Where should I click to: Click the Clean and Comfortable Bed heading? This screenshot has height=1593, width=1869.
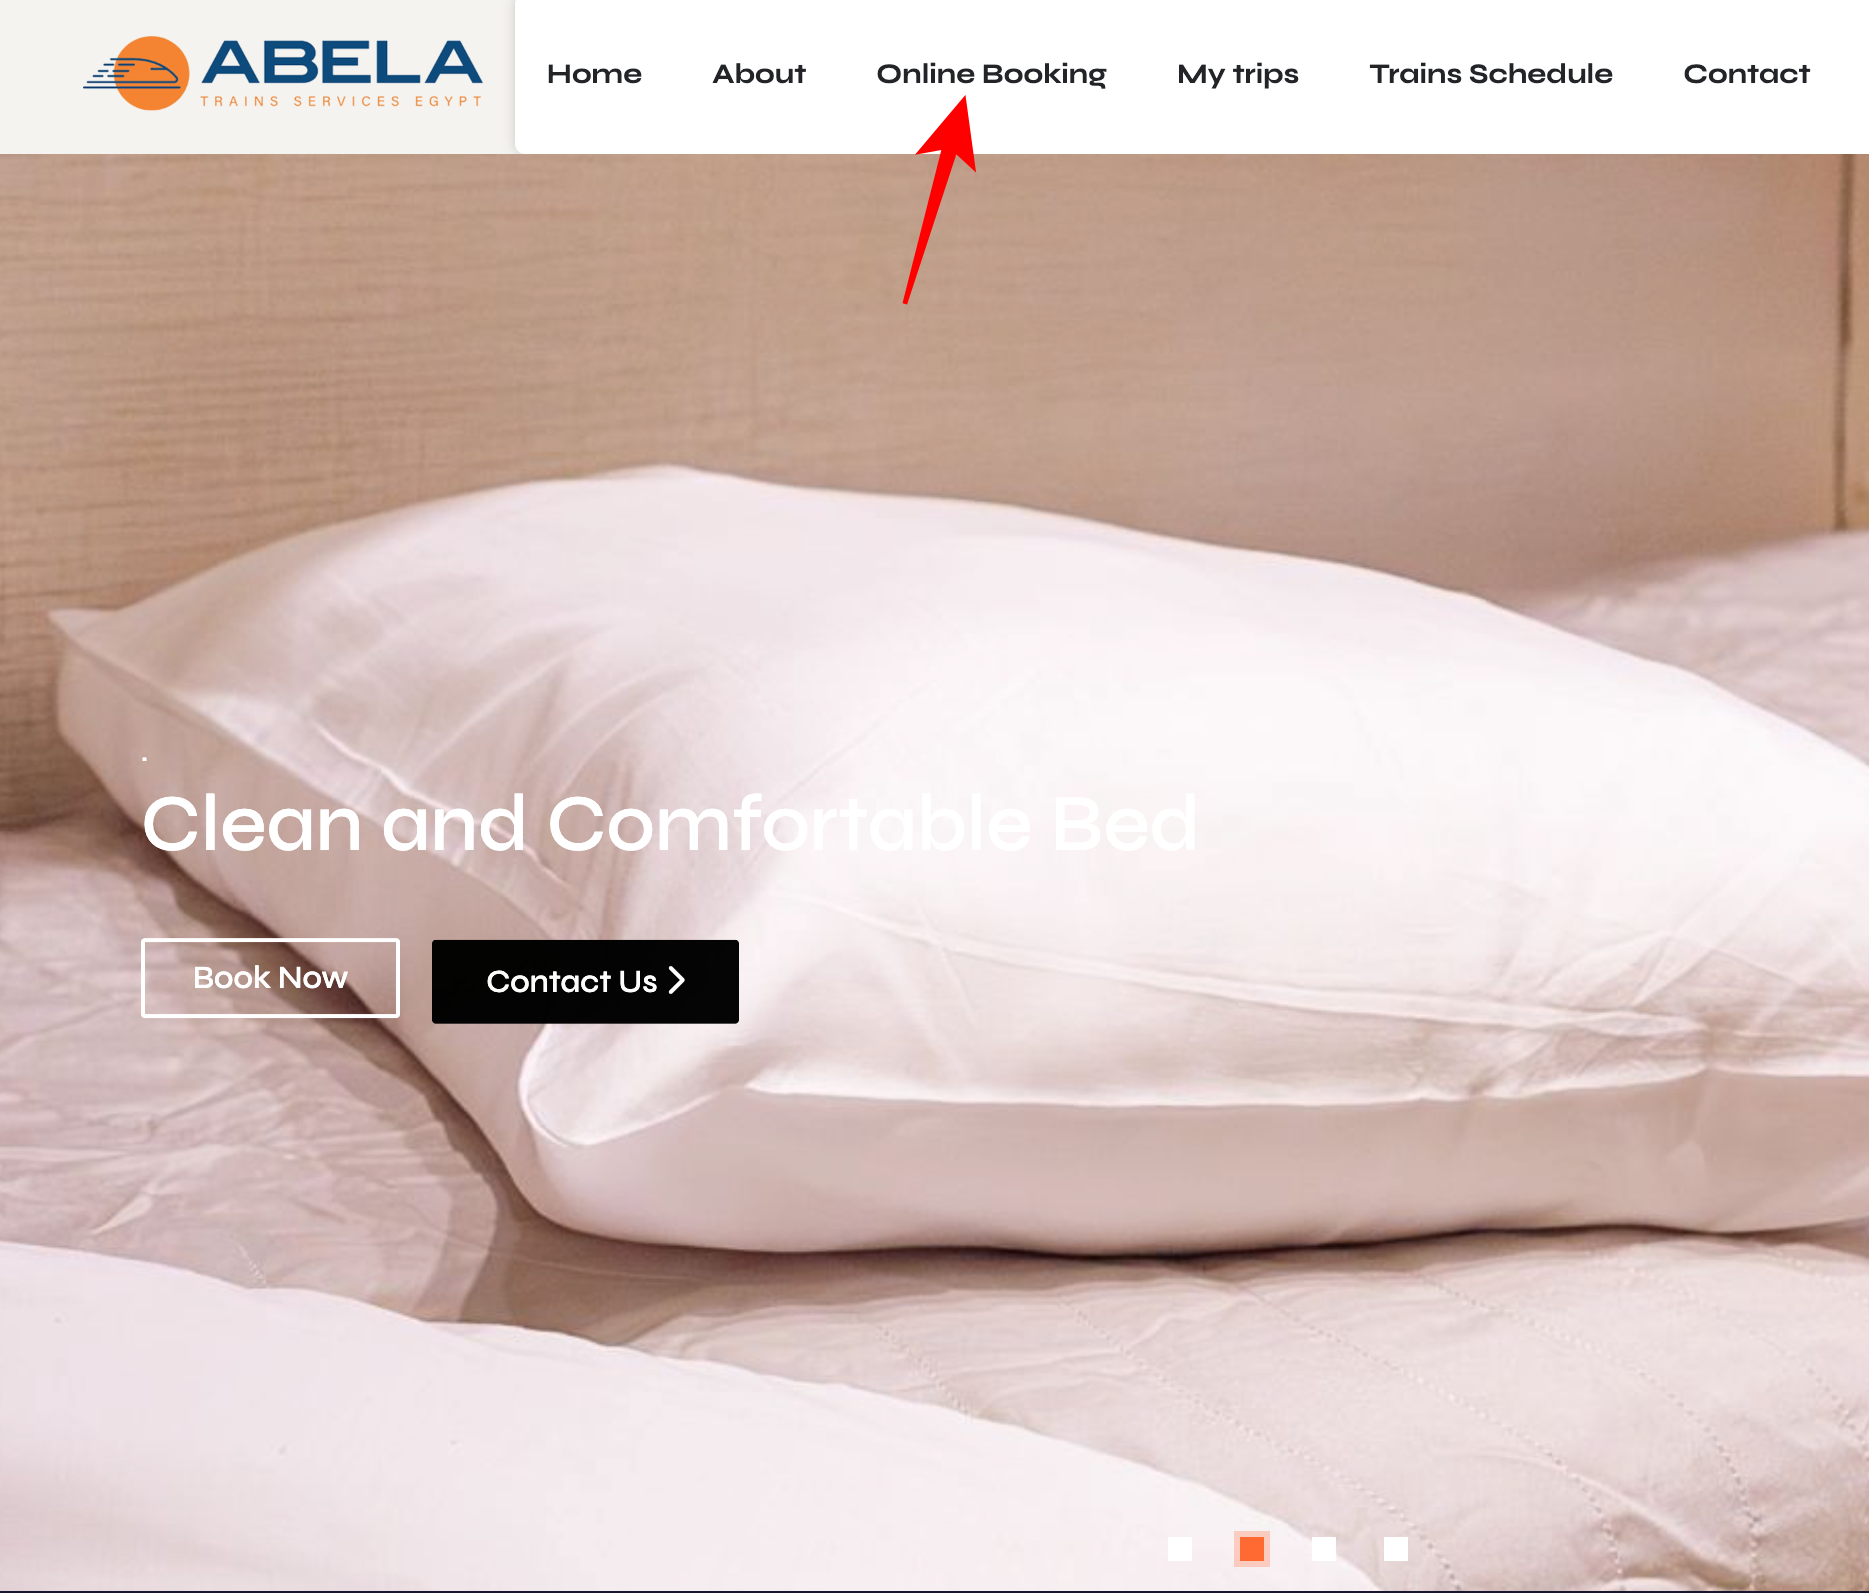[669, 824]
